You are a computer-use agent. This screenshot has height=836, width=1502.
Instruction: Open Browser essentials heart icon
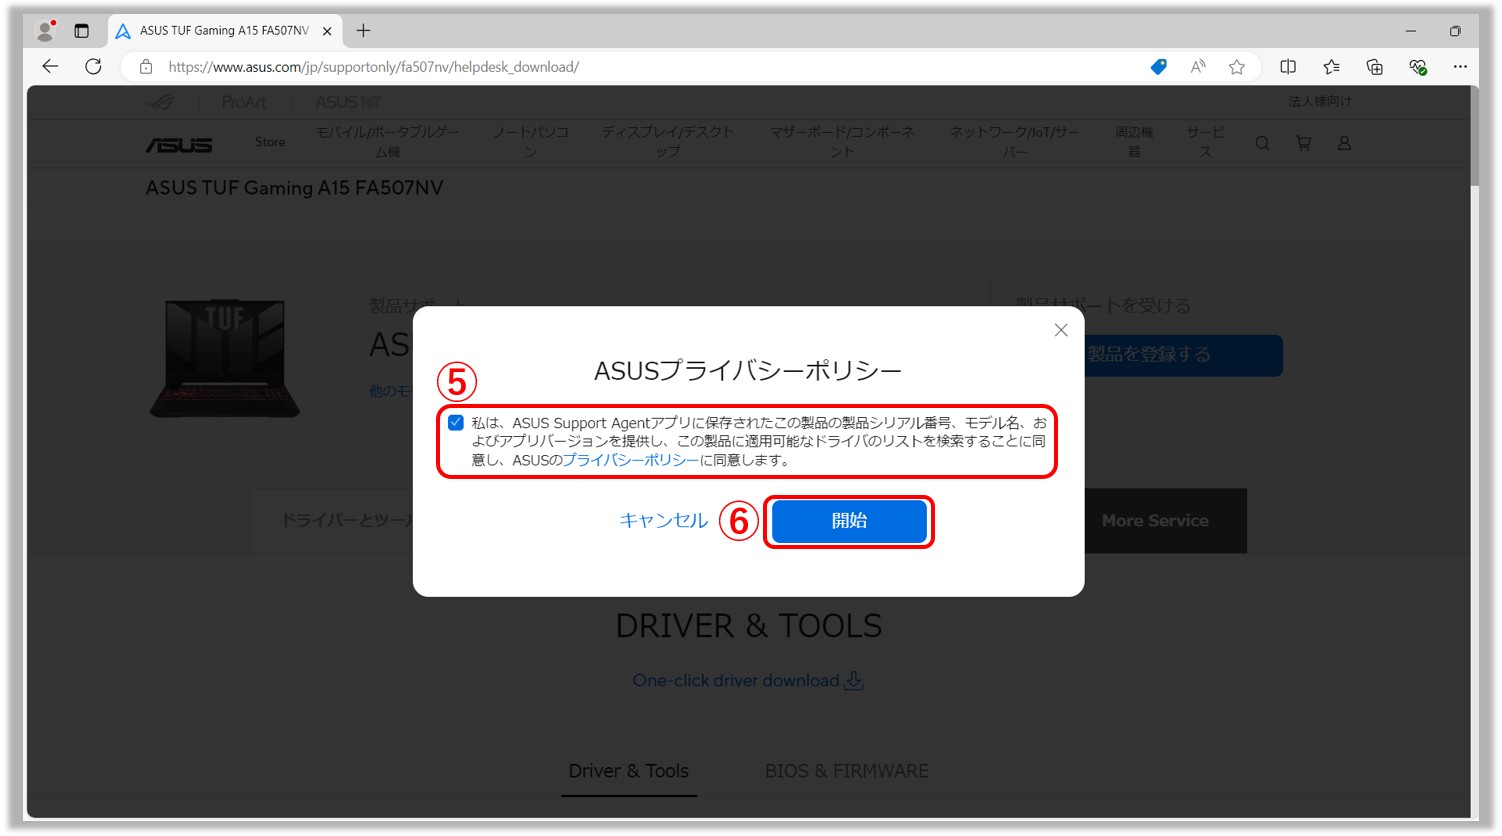pyautogui.click(x=1418, y=67)
